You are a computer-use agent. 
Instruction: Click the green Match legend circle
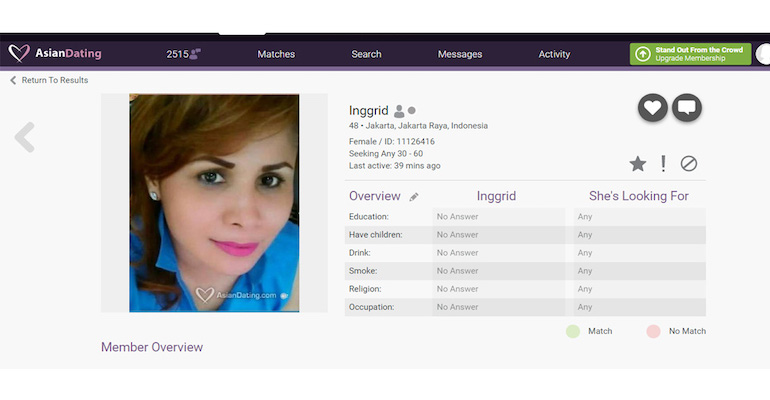[x=573, y=331]
